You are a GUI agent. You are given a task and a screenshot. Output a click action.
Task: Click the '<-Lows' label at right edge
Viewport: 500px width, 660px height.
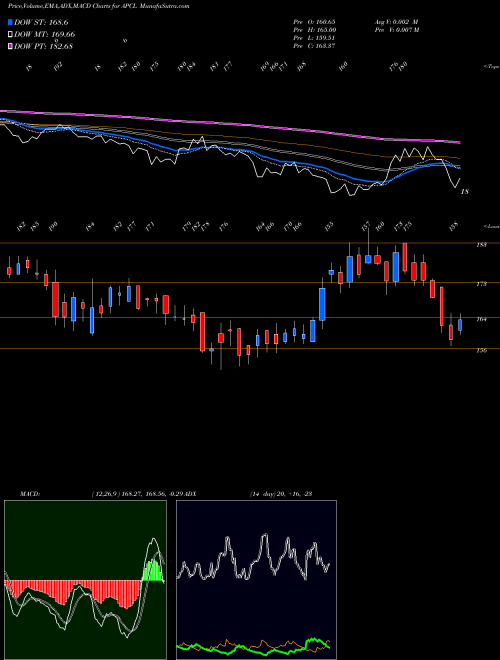click(491, 226)
